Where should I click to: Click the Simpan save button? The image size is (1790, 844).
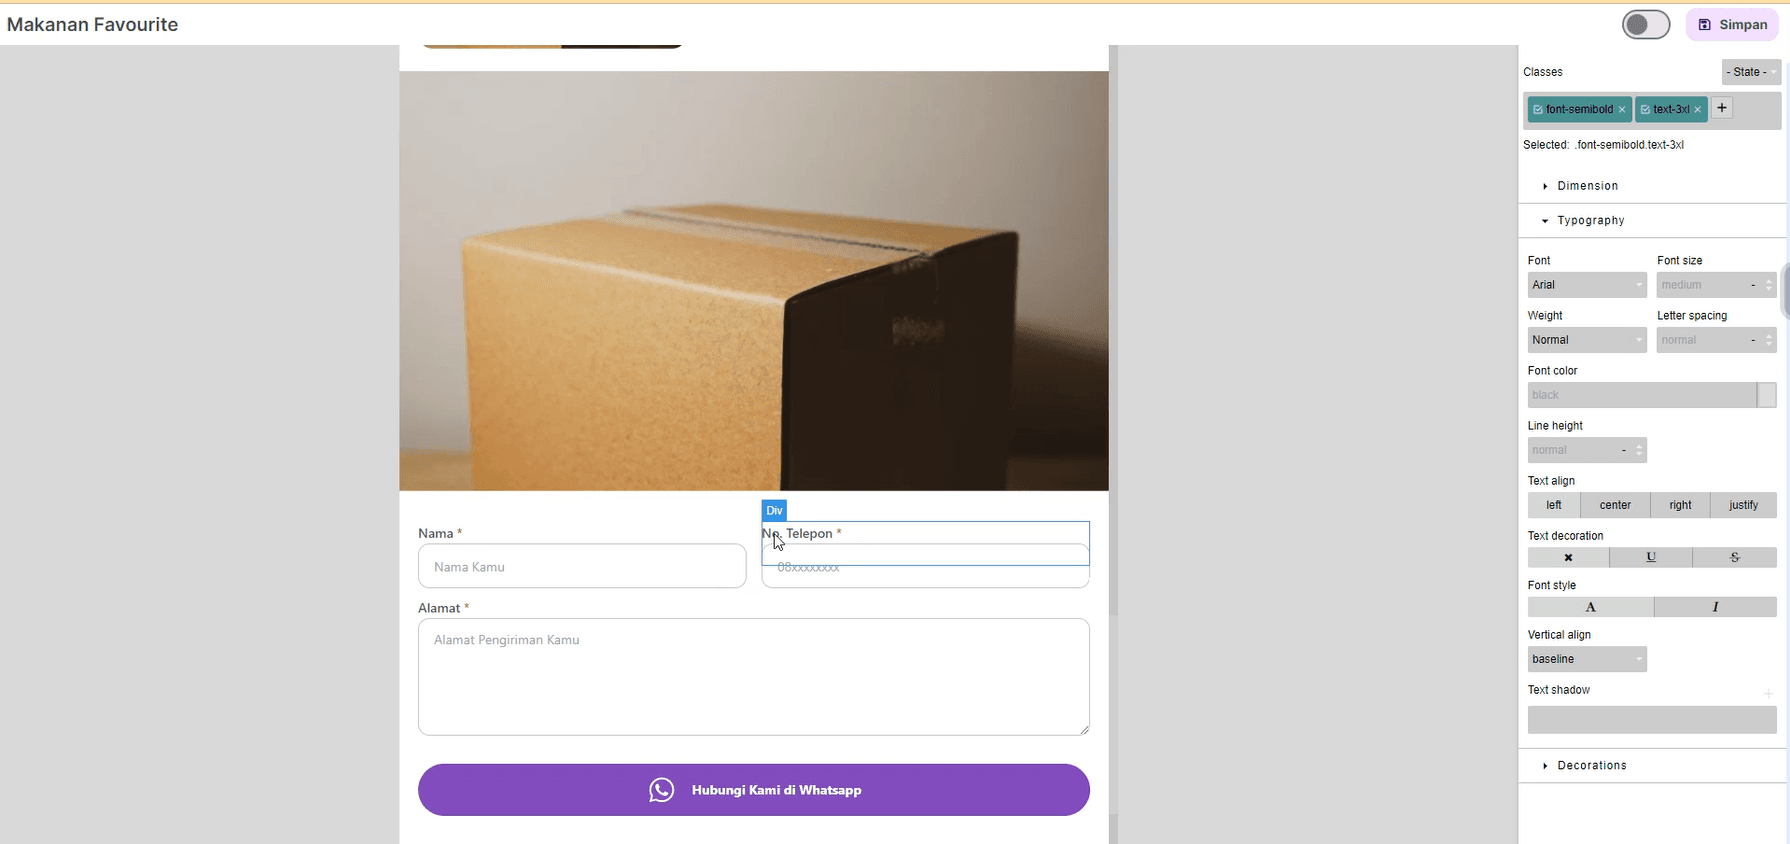coord(1732,25)
